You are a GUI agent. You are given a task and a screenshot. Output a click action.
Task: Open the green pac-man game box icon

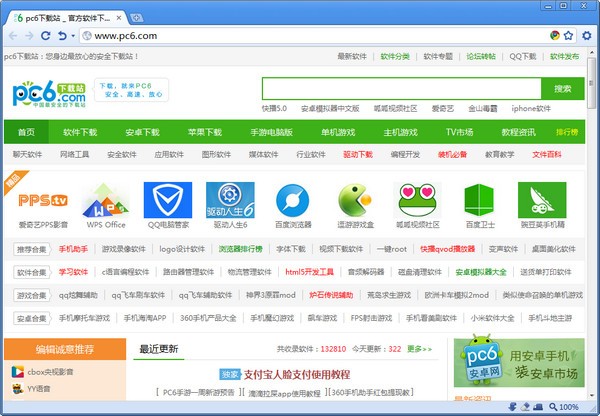[355, 200]
